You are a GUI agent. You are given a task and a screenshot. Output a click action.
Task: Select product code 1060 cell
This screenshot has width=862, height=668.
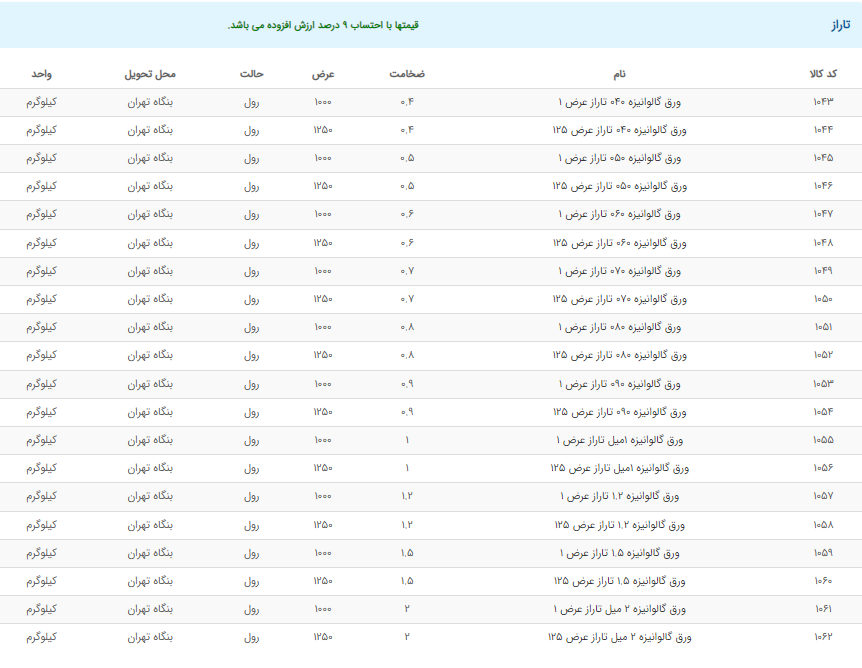(x=823, y=581)
